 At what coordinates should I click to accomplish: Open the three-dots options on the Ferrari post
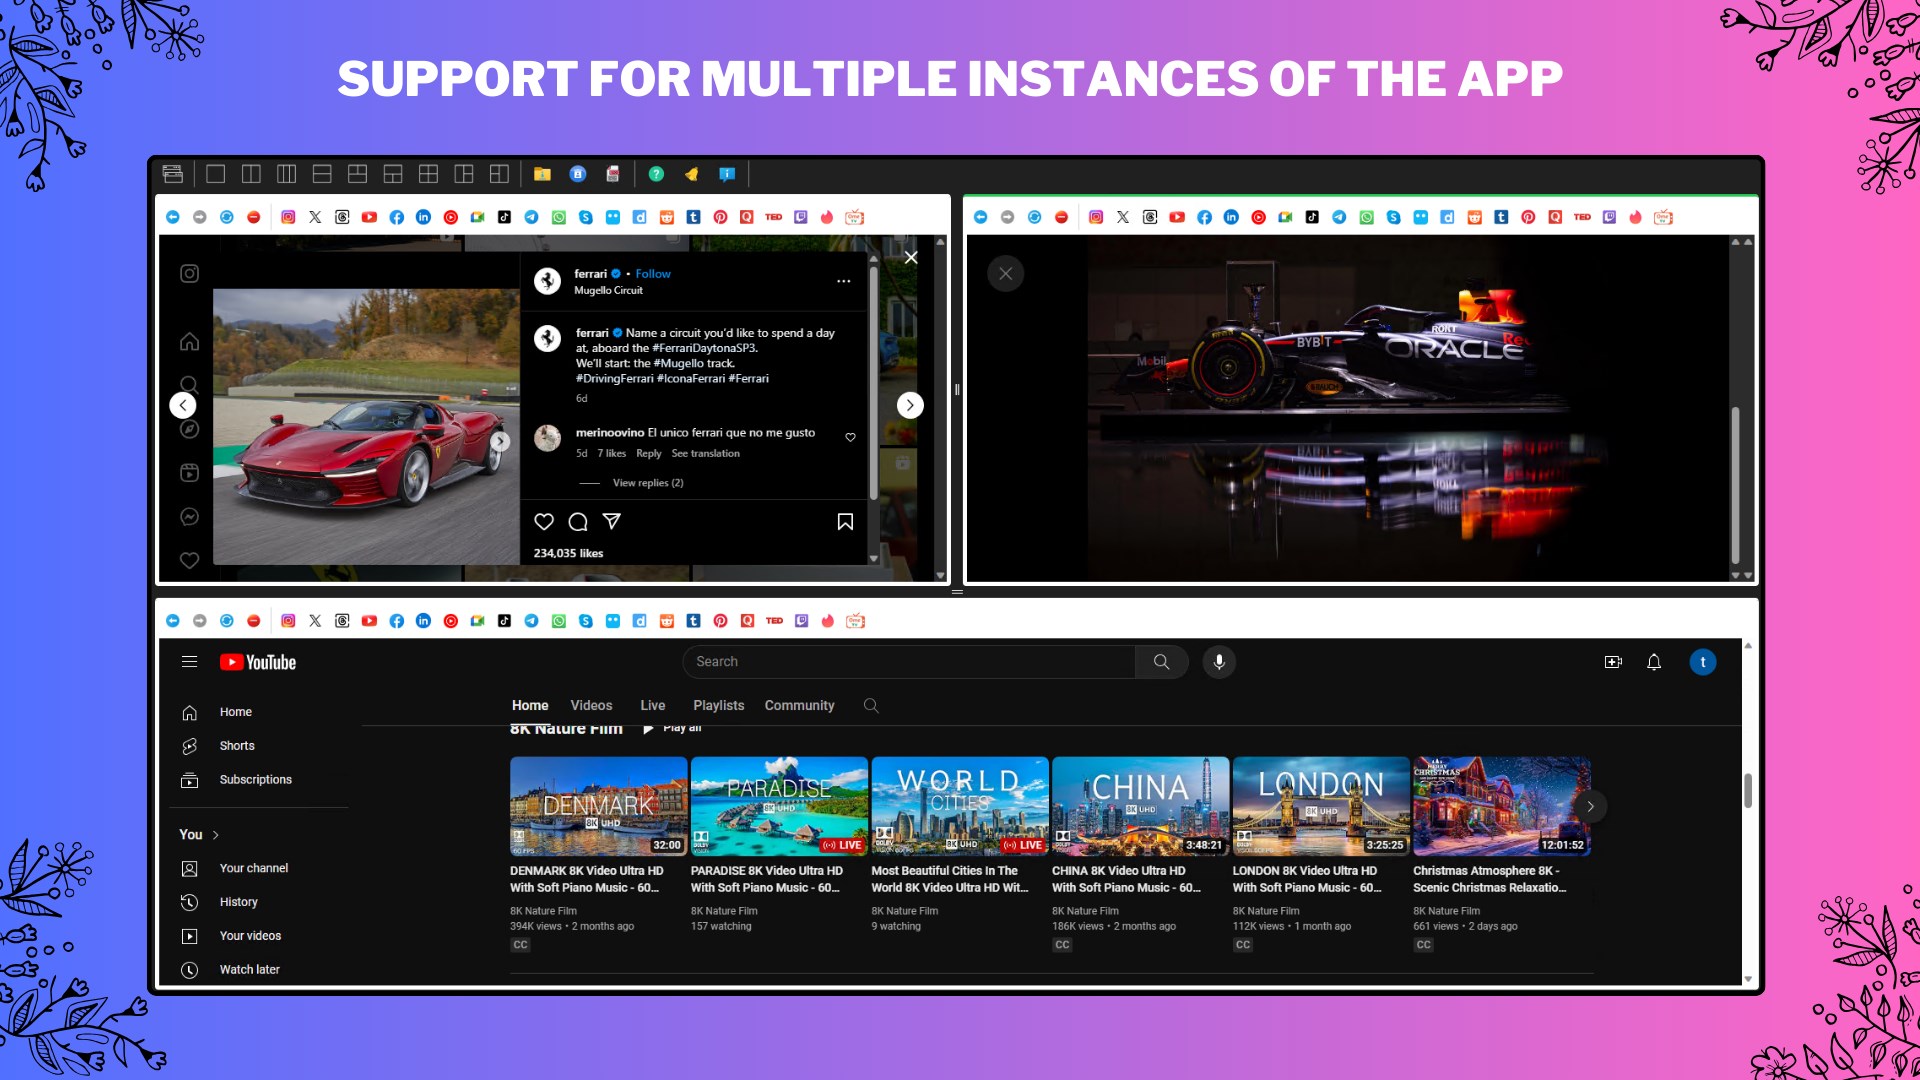click(x=843, y=282)
